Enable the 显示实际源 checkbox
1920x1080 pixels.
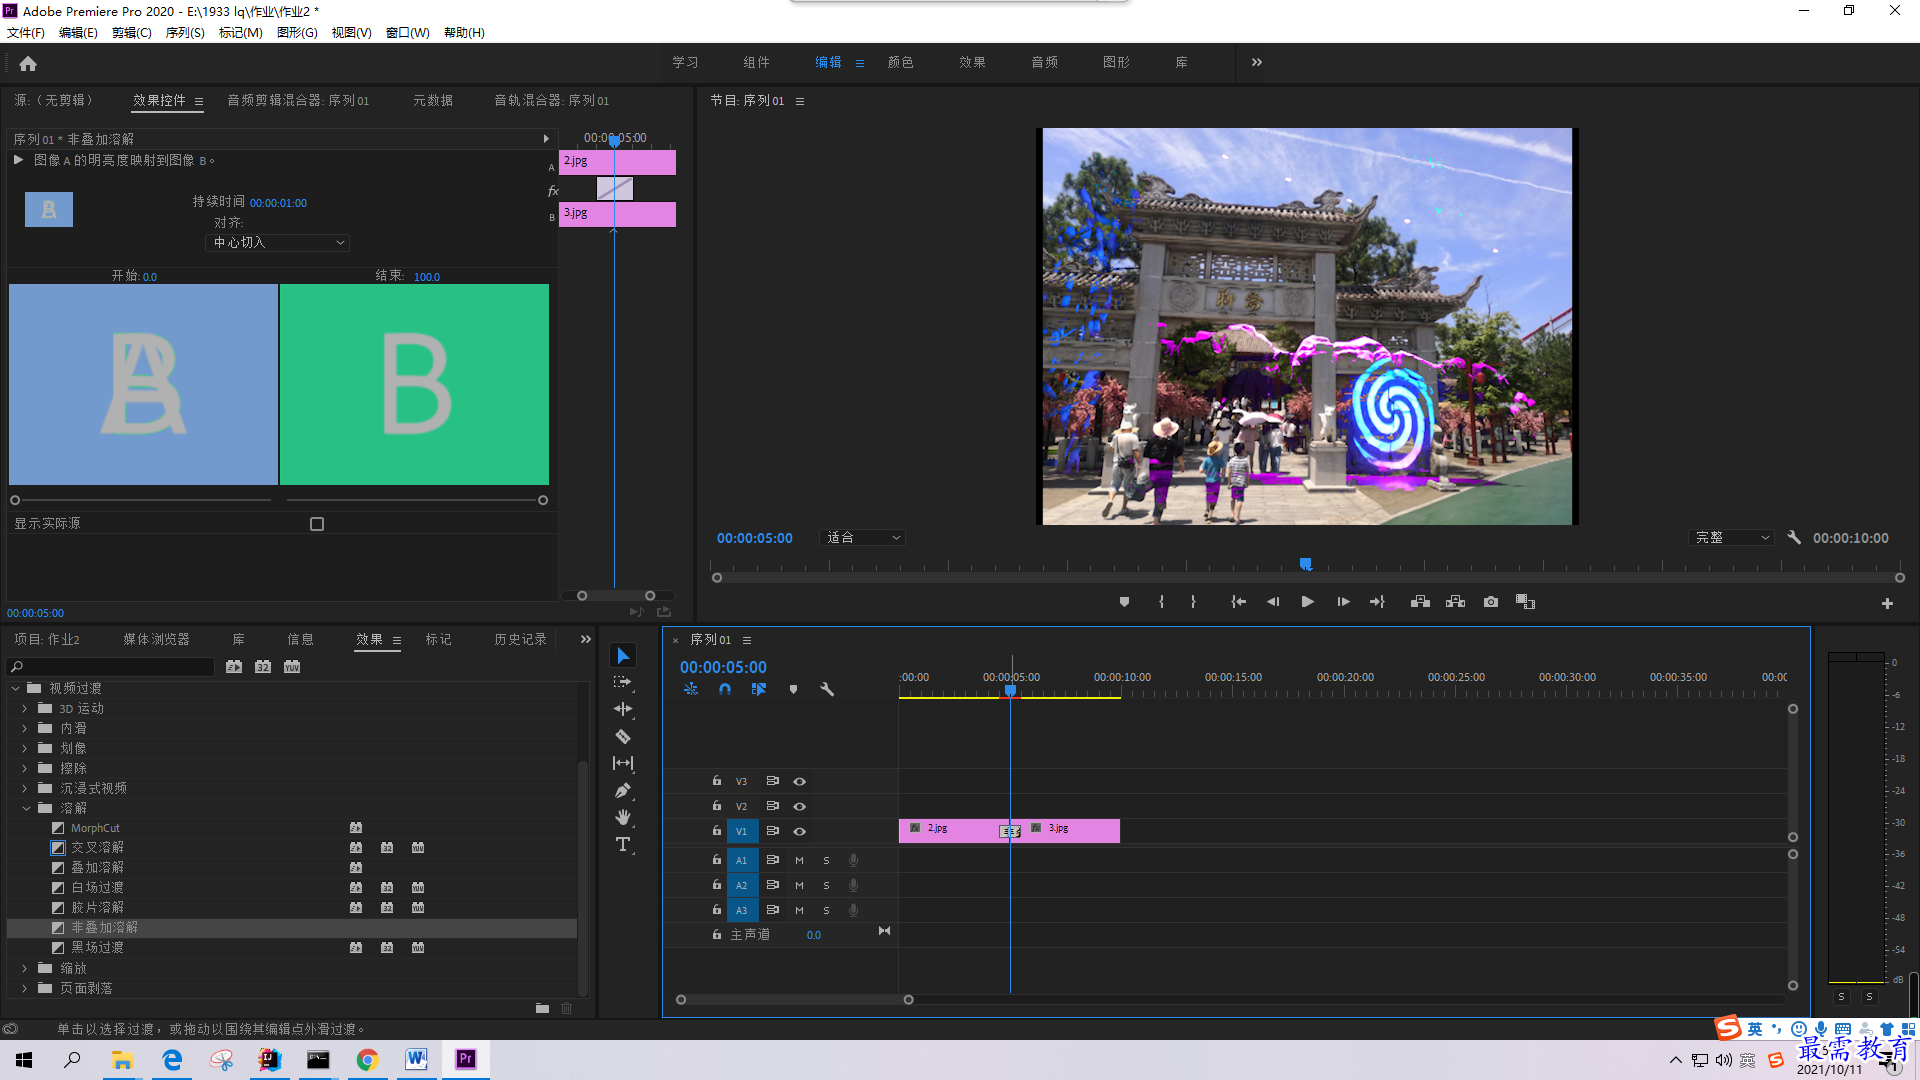point(317,524)
